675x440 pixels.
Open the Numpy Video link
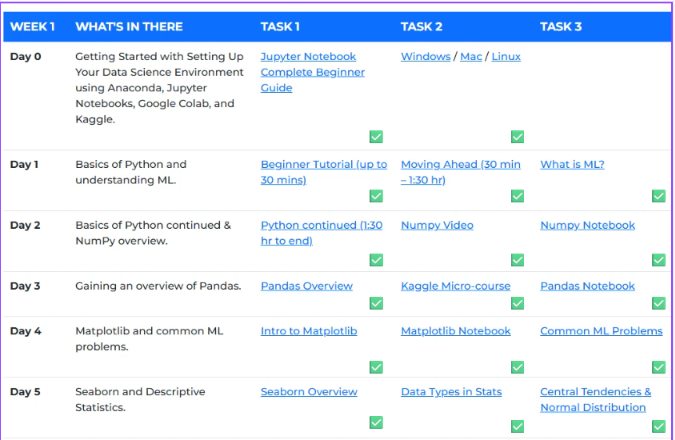coord(437,225)
